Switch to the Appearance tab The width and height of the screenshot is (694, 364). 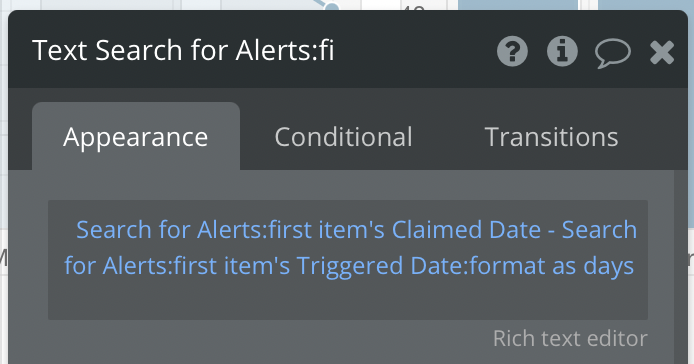[x=136, y=137]
